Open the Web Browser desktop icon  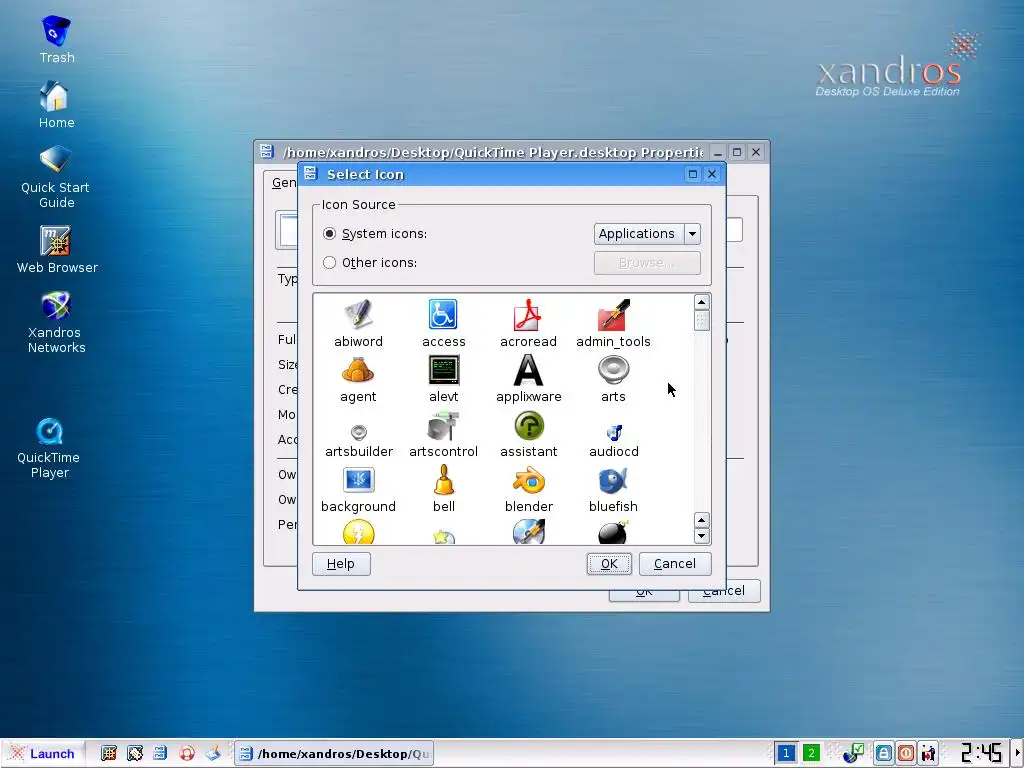coord(57,249)
